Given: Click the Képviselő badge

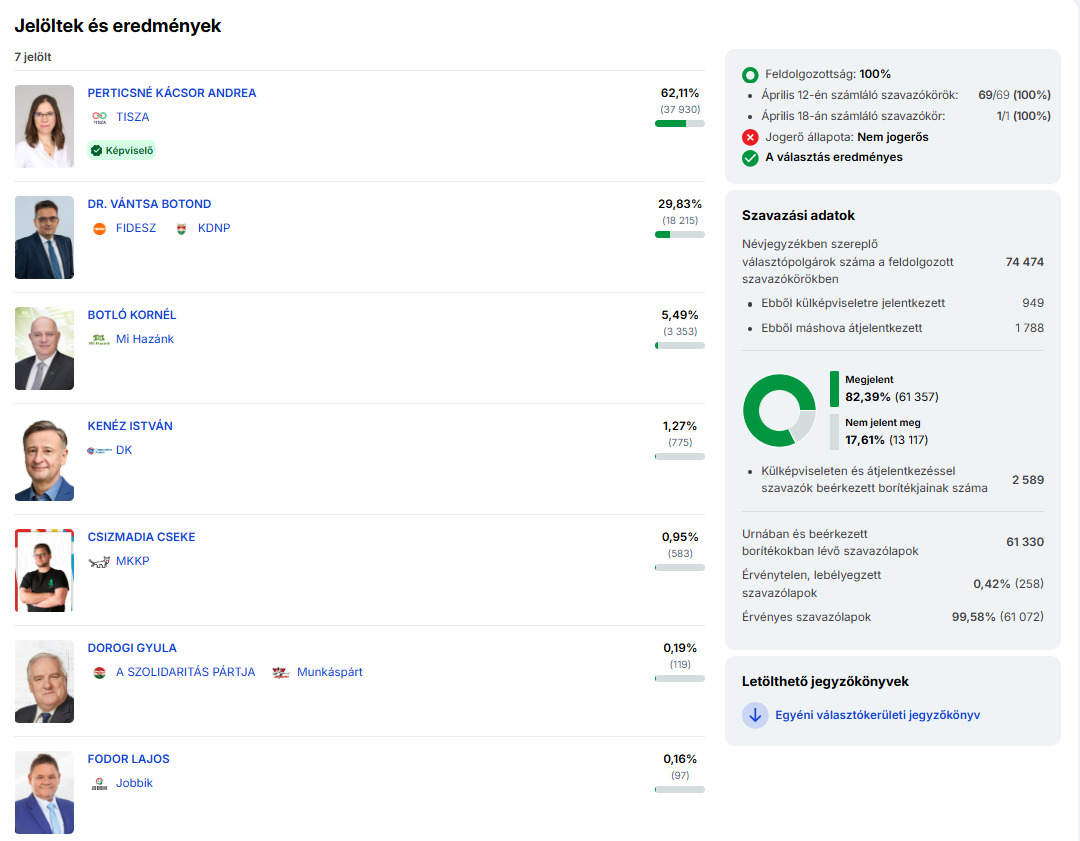Looking at the screenshot, I should click(x=122, y=150).
